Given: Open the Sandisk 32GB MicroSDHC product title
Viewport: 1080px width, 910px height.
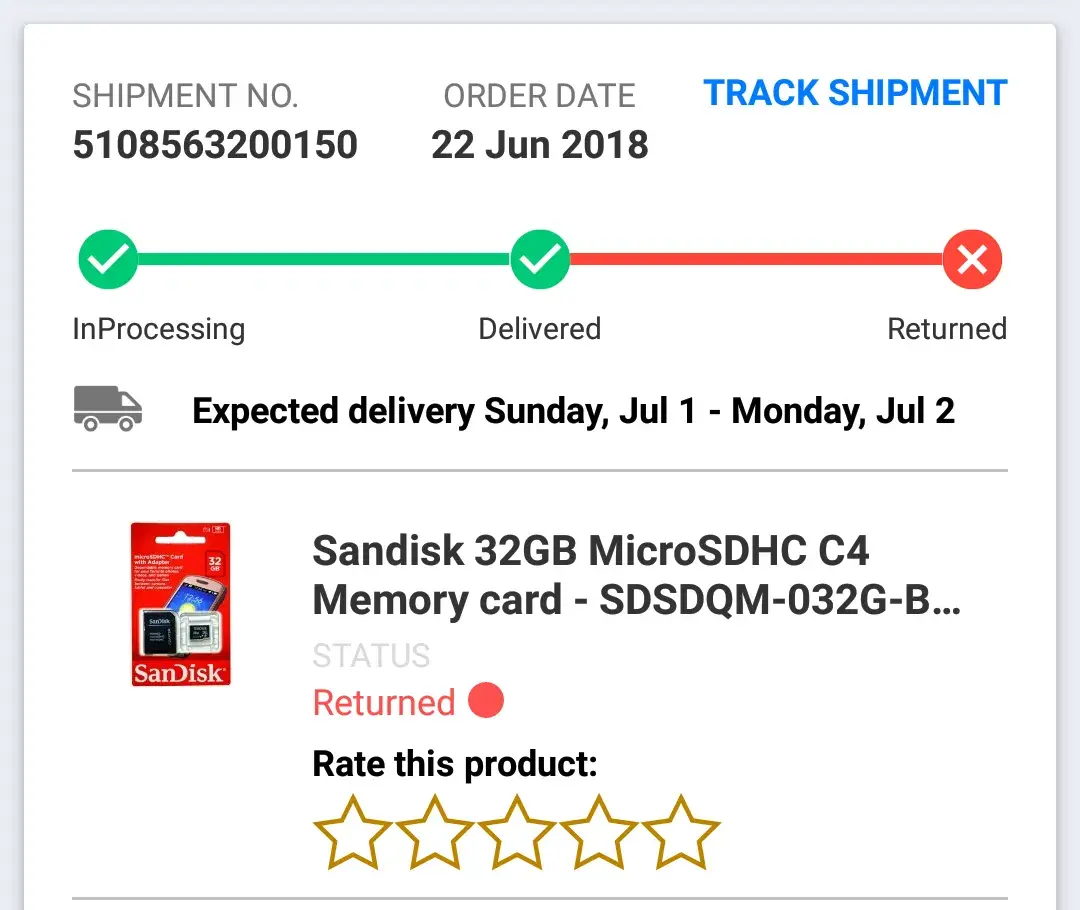Looking at the screenshot, I should tap(636, 575).
